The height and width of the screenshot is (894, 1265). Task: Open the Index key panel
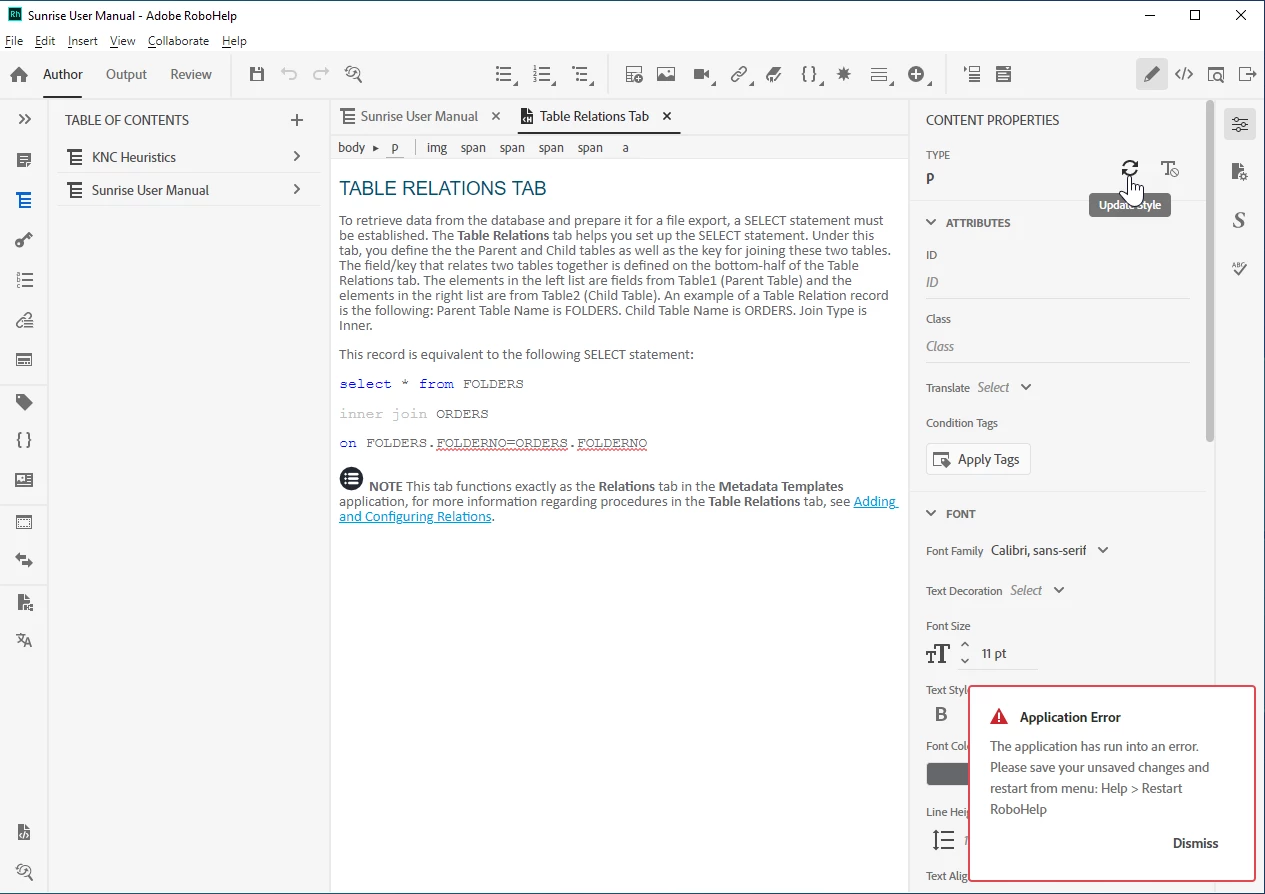click(25, 240)
